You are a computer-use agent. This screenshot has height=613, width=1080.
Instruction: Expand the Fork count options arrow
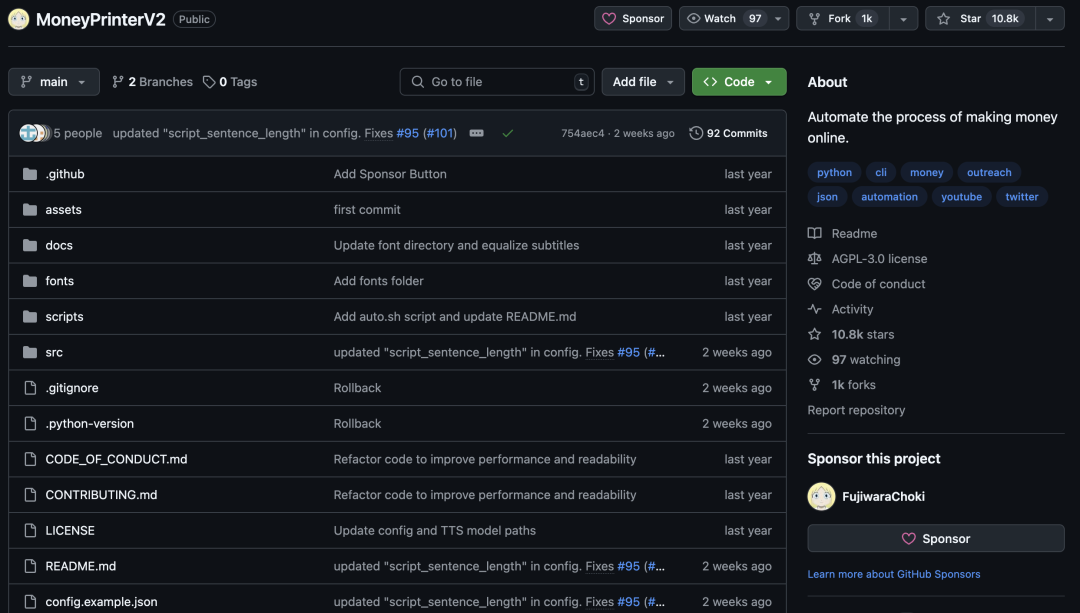pyautogui.click(x=903, y=18)
